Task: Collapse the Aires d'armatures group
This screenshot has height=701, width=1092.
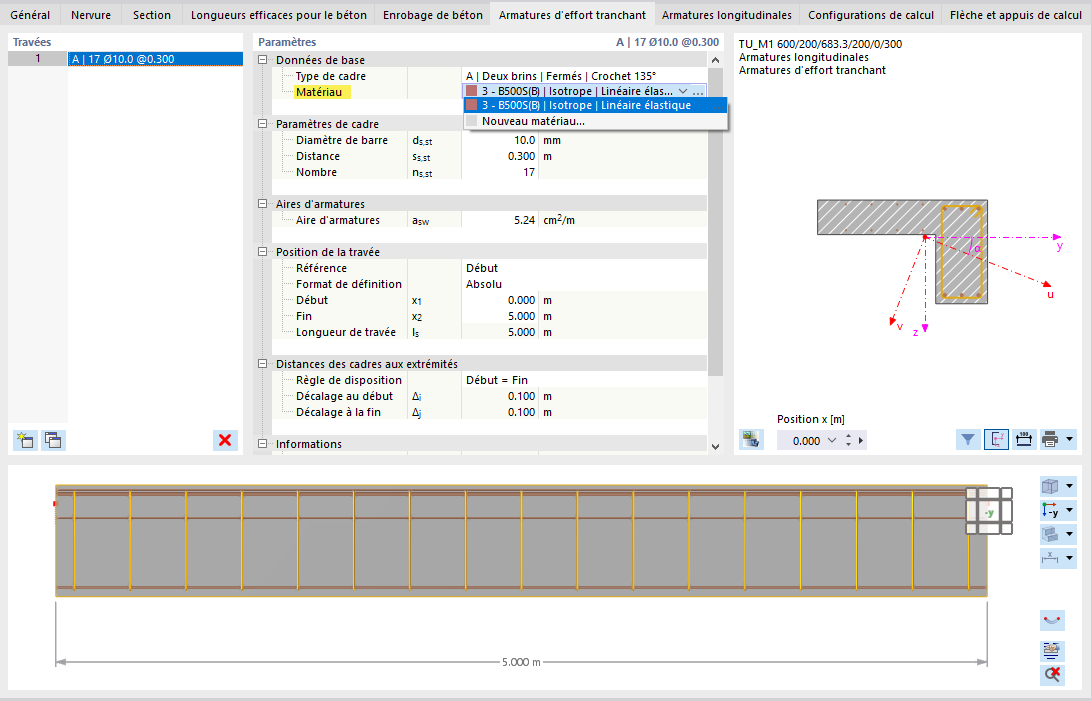Action: click(x=263, y=204)
